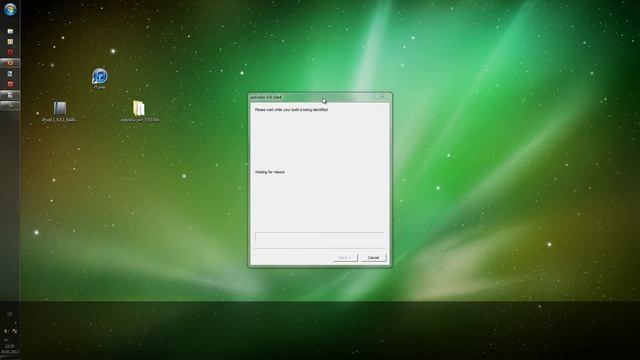The image size is (640, 360).
Task: Select the iPod firmware file on desktop
Action: [x=60, y=112]
